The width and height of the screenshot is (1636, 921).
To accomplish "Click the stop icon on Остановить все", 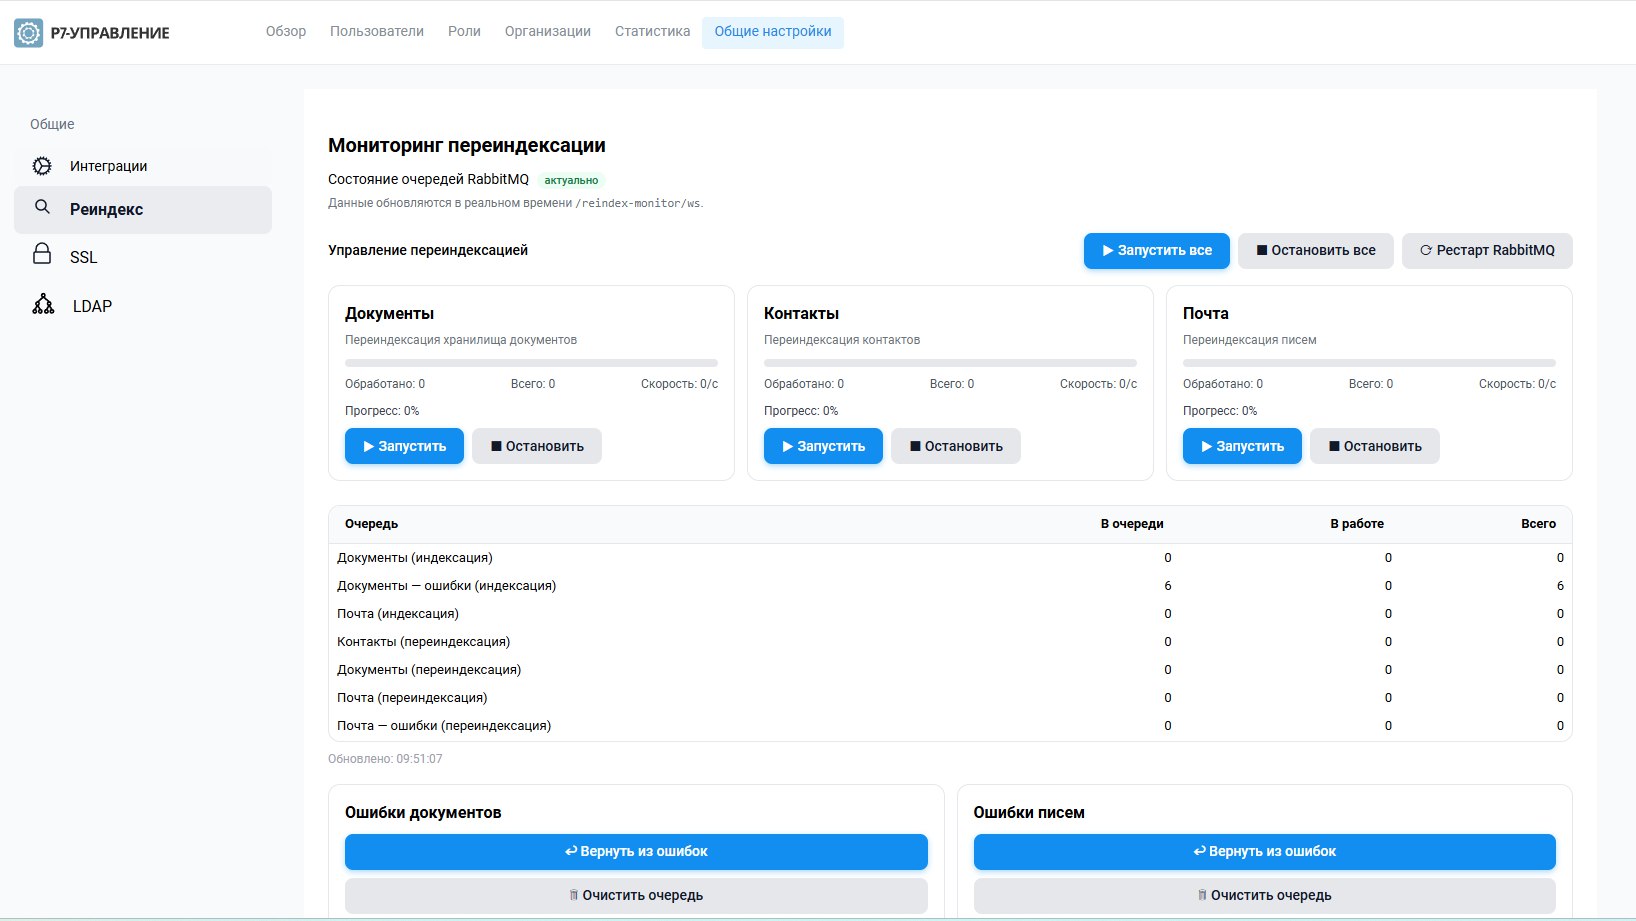I will 1260,250.
